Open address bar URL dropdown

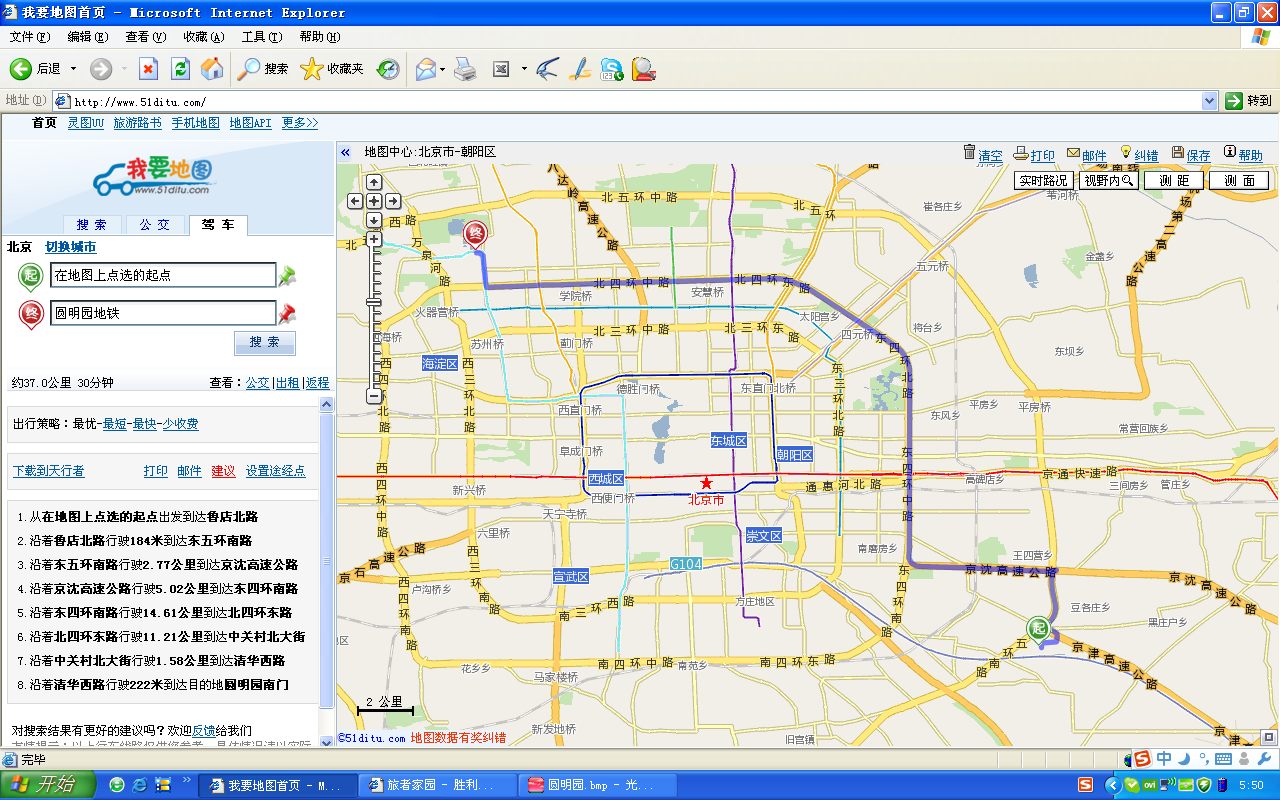pos(1209,101)
